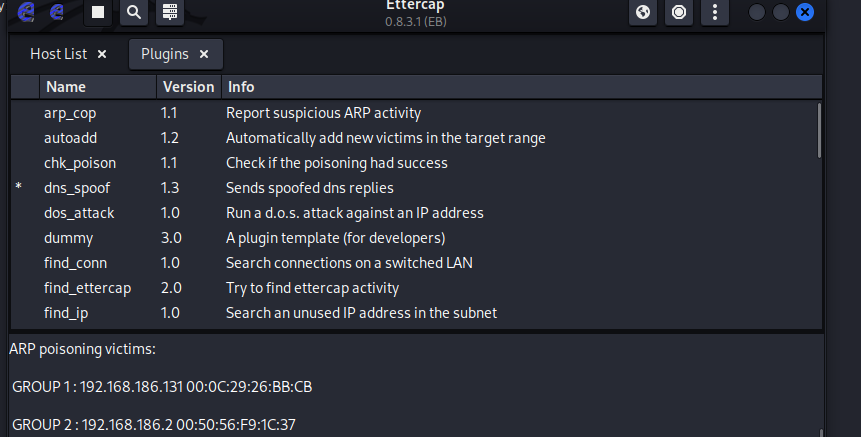This screenshot has width=861, height=437.
Task: Select the Plugins tab
Action: point(164,54)
